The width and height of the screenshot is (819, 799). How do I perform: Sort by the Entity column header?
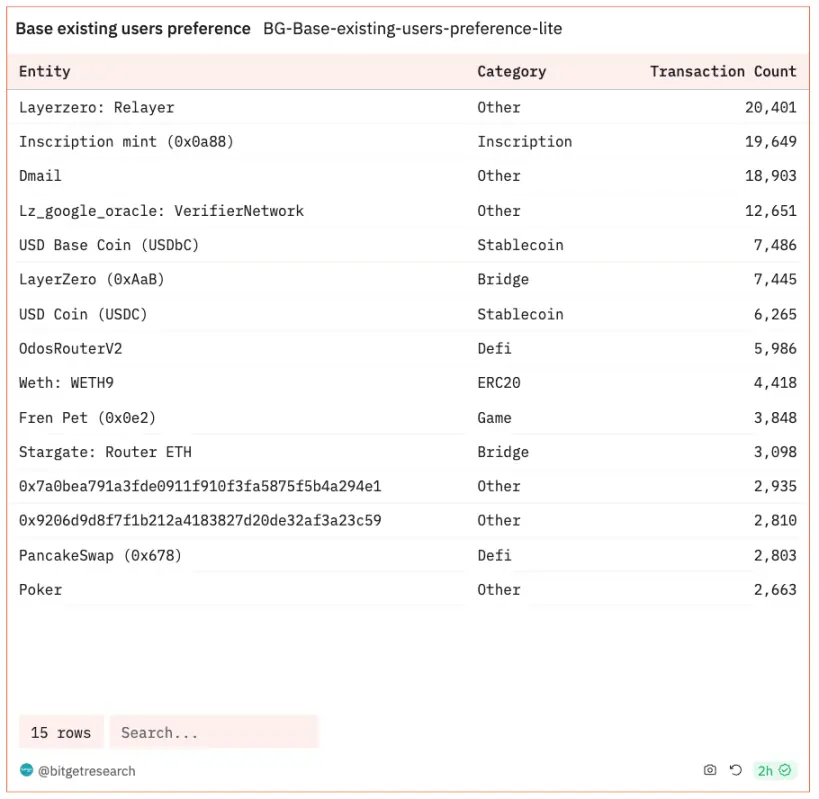[x=45, y=71]
